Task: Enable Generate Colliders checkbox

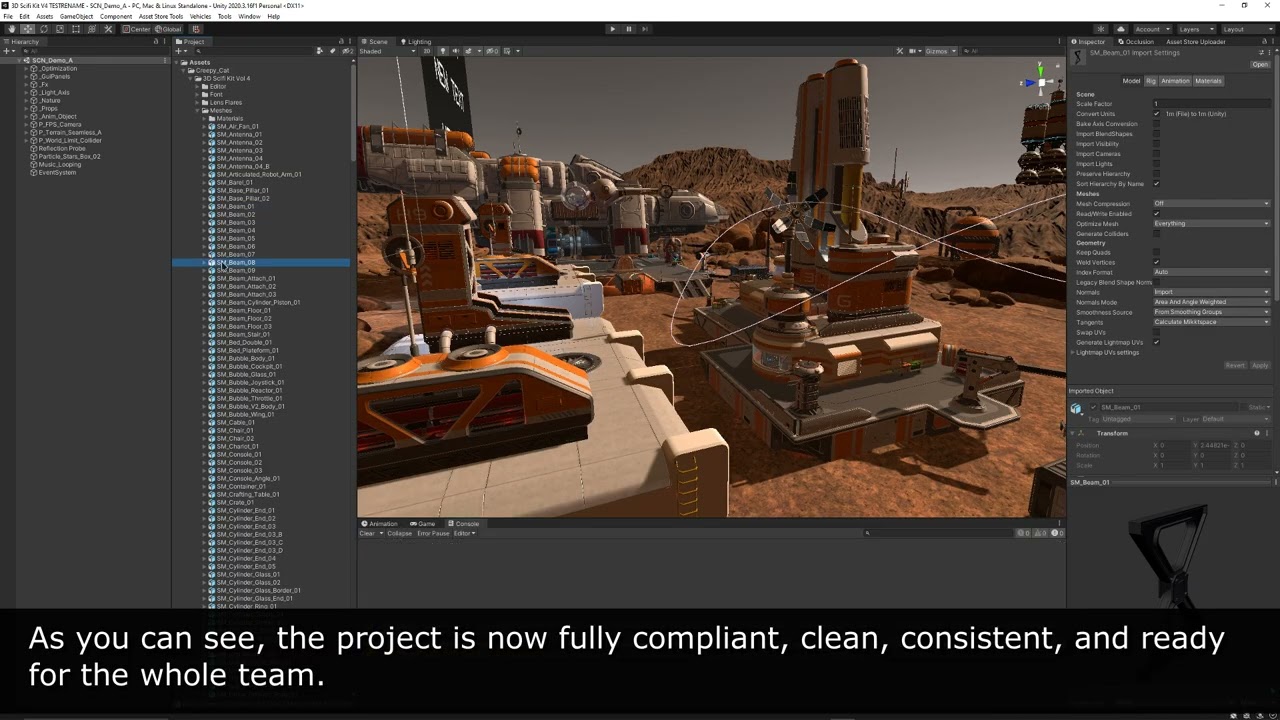Action: 1157,233
